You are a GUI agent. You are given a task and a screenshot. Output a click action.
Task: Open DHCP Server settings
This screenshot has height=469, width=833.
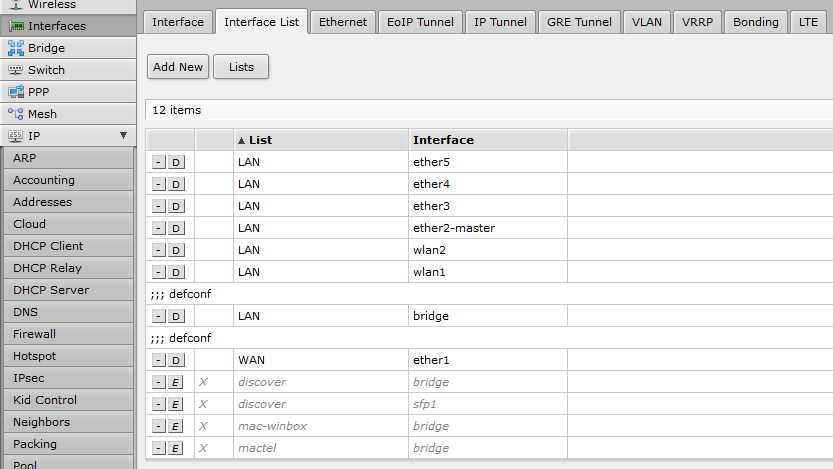pyautogui.click(x=68, y=290)
